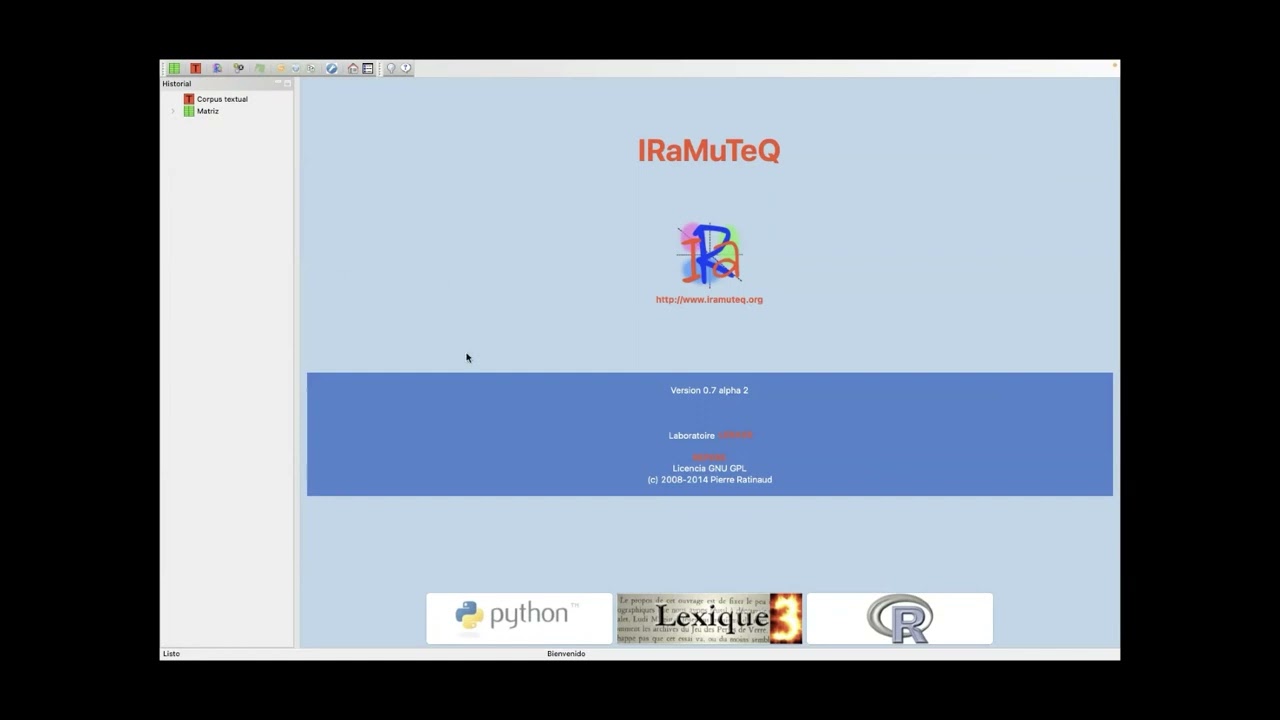Click the red laboratory link after Laboratoire
This screenshot has height=720, width=1280.
[x=736, y=435]
